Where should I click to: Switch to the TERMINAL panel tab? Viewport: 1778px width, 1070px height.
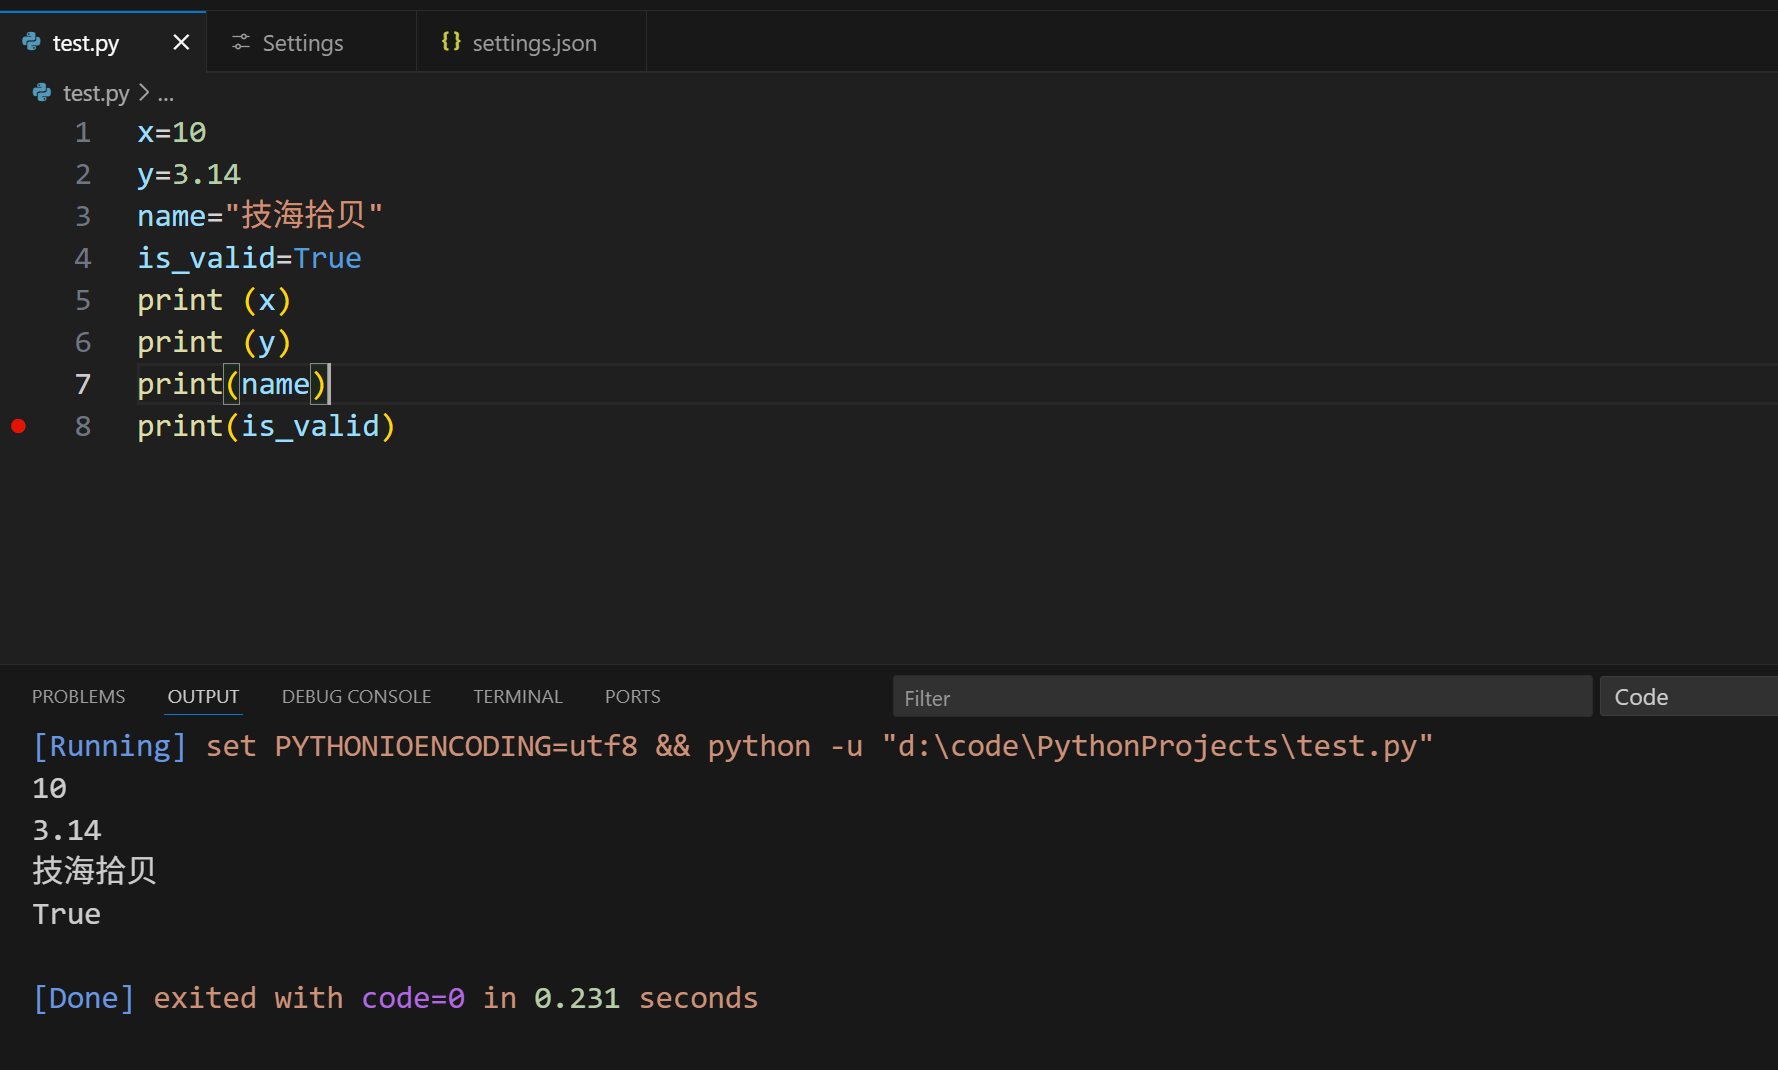[518, 696]
